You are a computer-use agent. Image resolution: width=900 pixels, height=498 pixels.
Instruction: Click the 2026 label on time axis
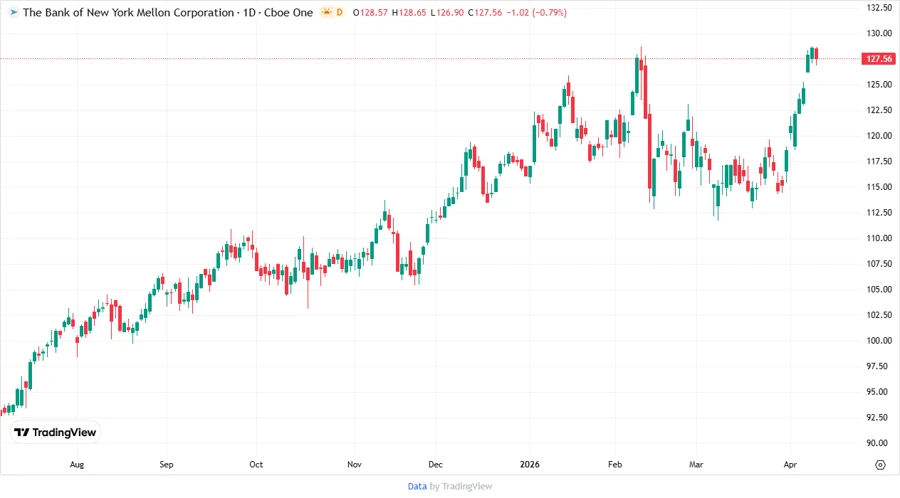click(530, 464)
